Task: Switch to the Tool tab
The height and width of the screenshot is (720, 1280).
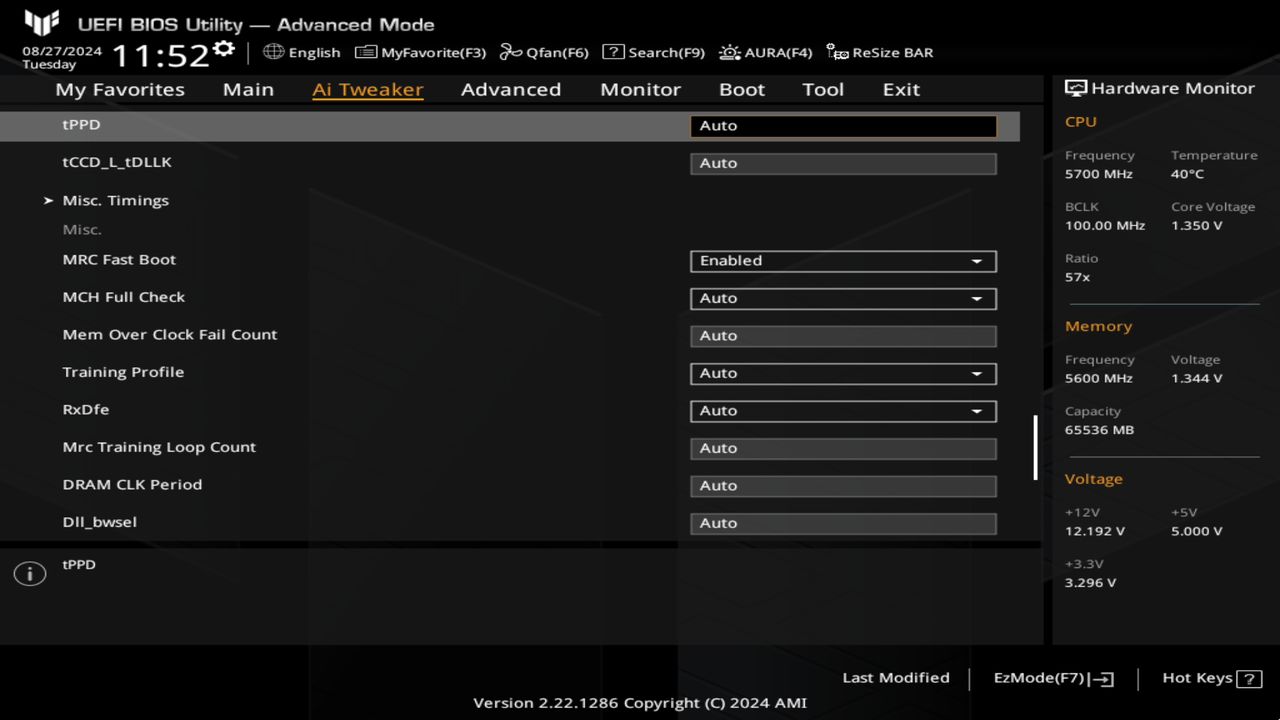Action: click(x=823, y=89)
